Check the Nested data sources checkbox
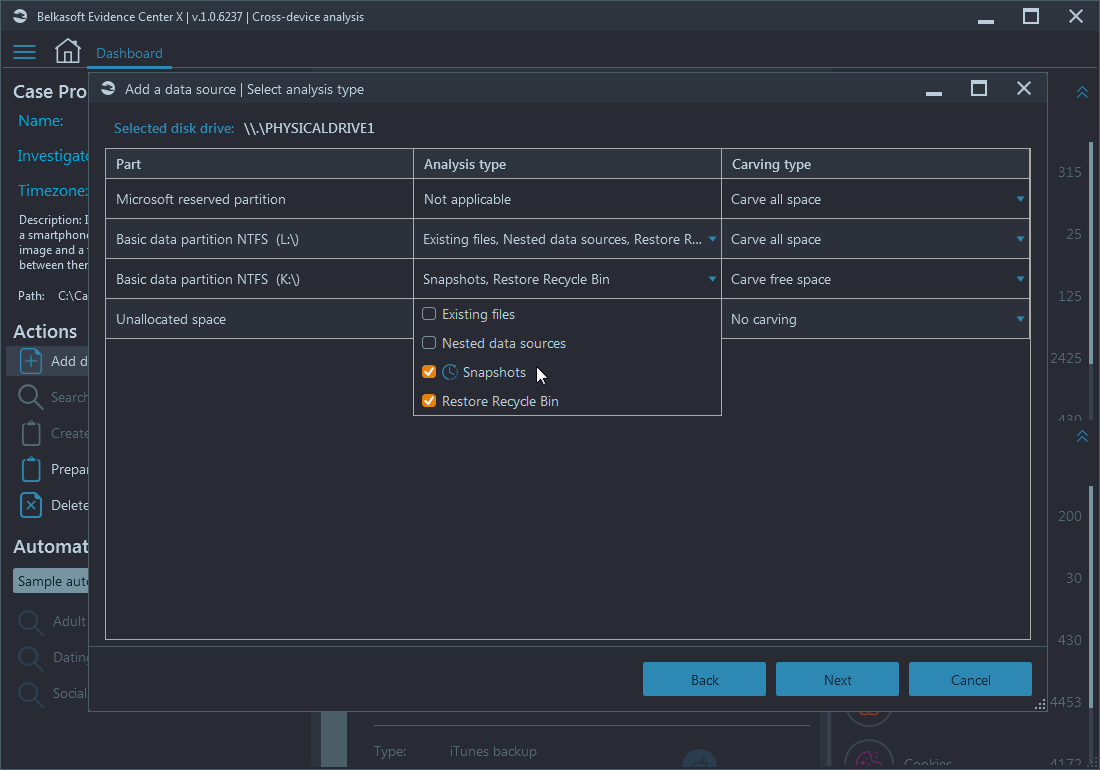The image size is (1100, 770). (429, 343)
